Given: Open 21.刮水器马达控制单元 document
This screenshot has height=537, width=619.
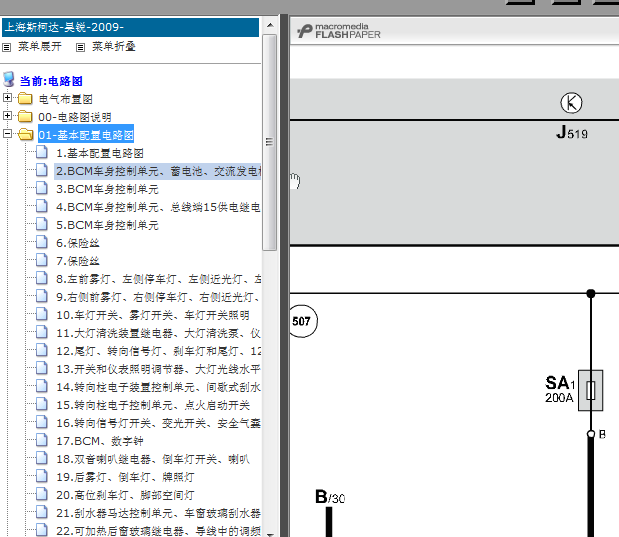Looking at the screenshot, I should 158,513.
